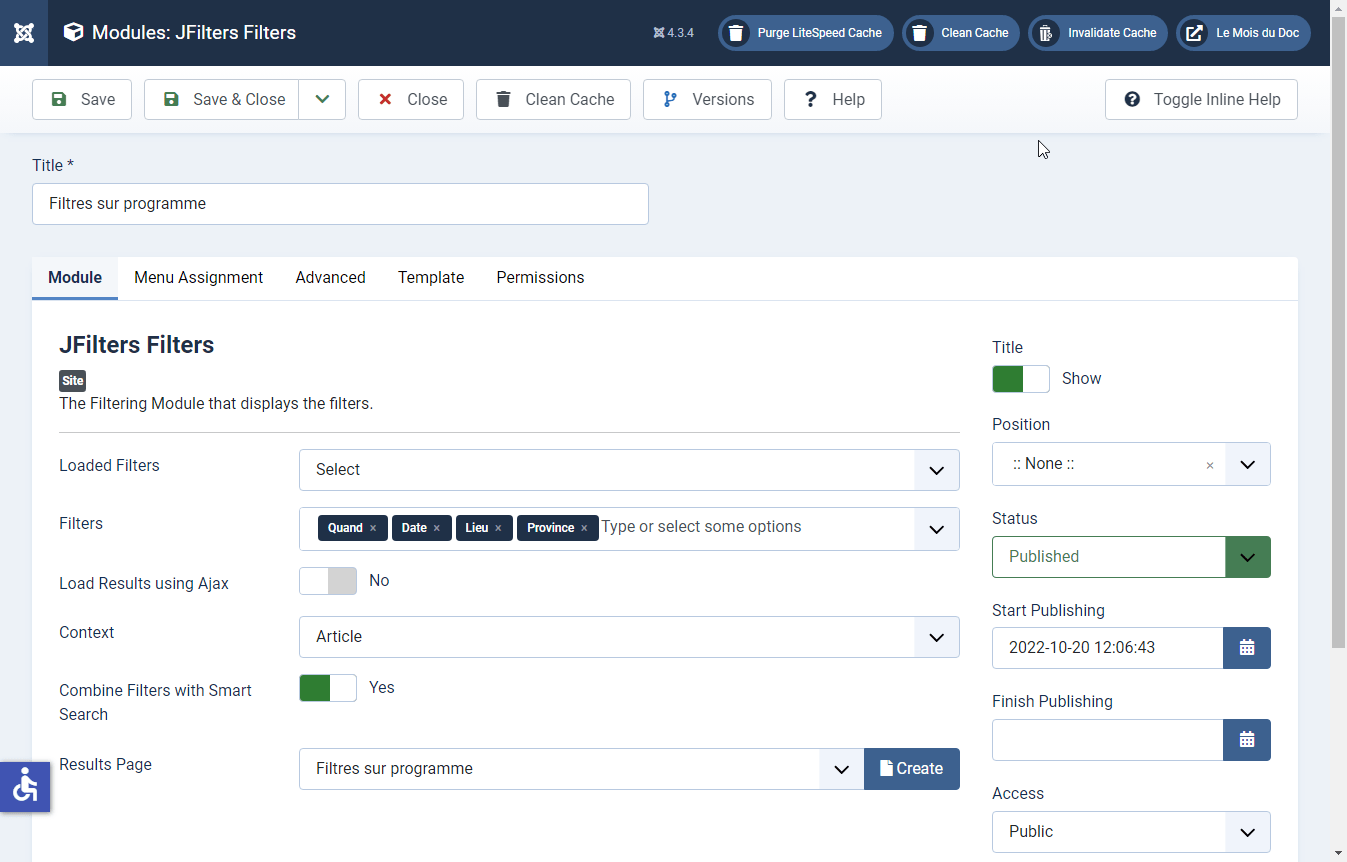Expand the Save & Close options arrow
This screenshot has height=862, width=1347.
click(x=322, y=100)
